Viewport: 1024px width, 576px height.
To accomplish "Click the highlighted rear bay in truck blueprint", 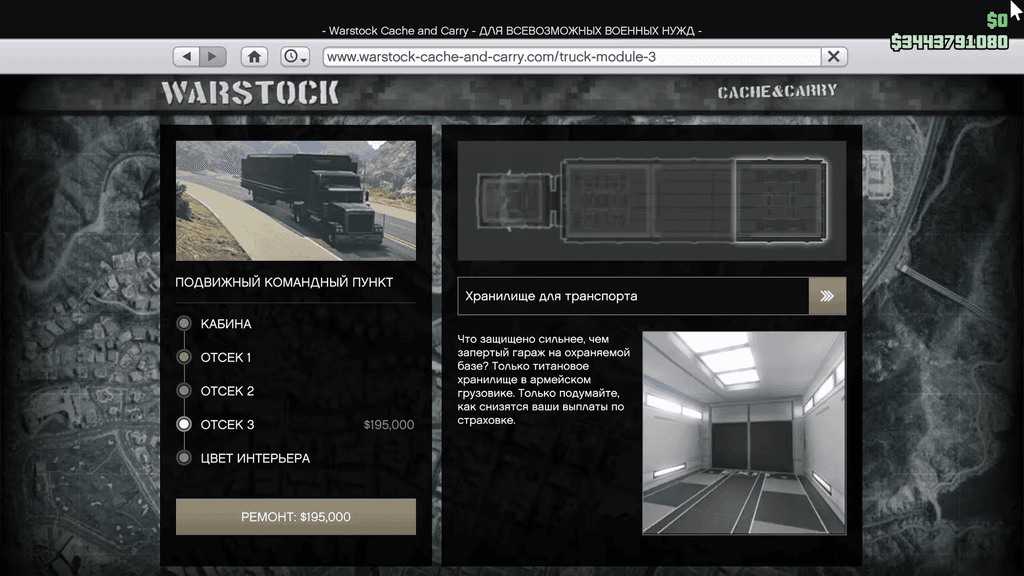I will click(x=780, y=201).
